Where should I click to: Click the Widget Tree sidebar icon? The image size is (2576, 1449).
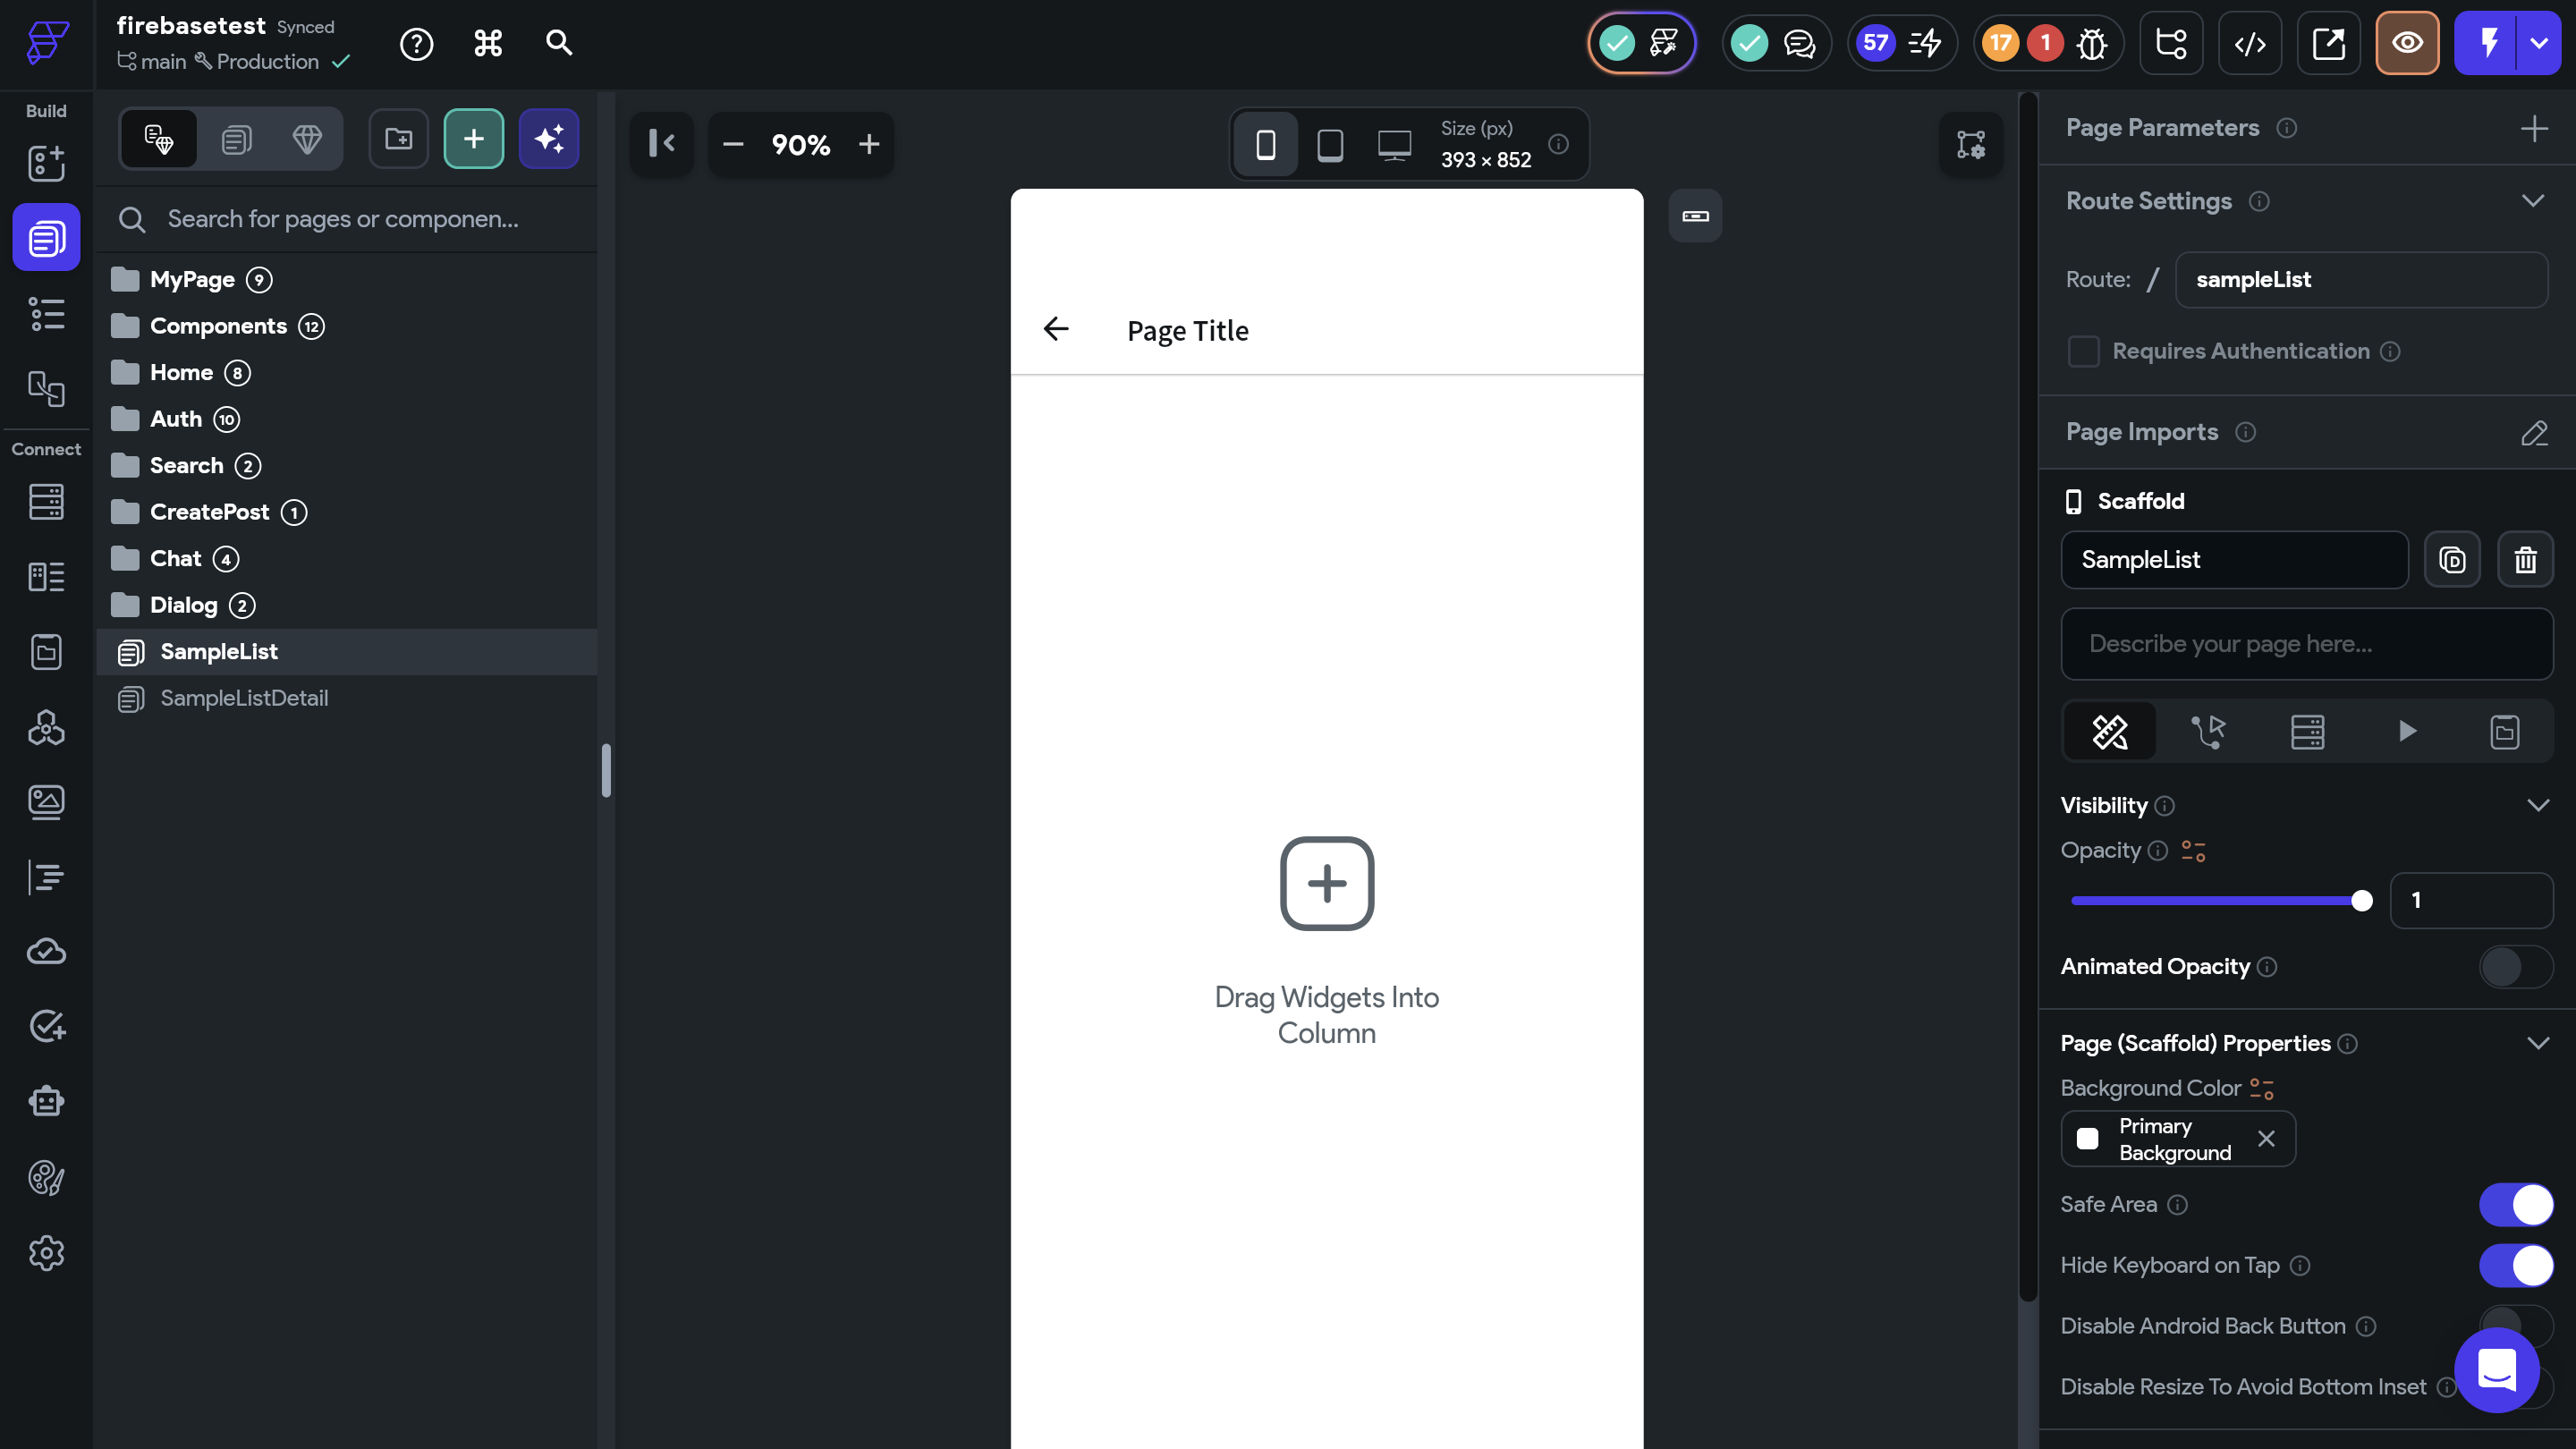pos(46,314)
